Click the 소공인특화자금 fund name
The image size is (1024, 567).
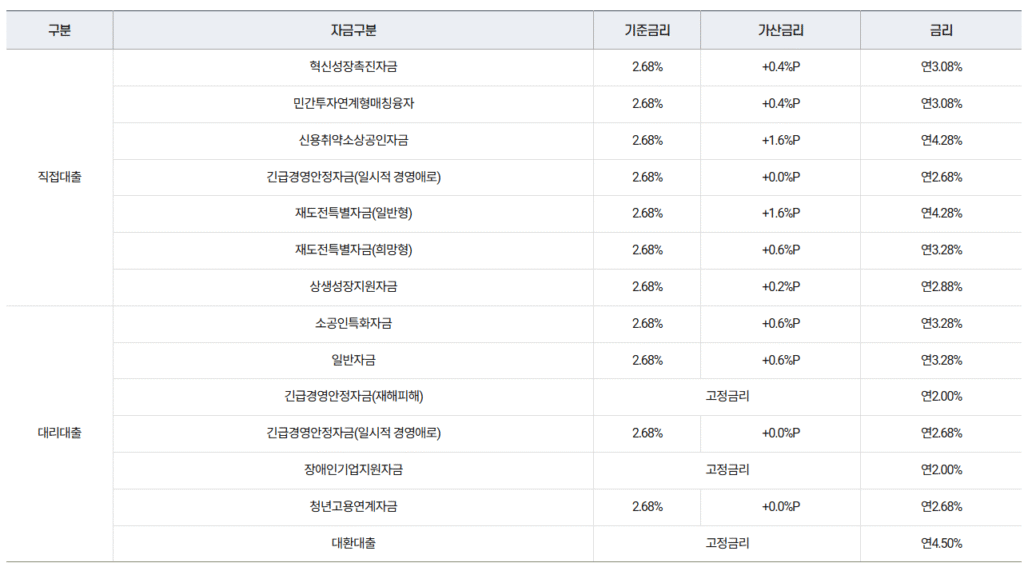pos(353,323)
